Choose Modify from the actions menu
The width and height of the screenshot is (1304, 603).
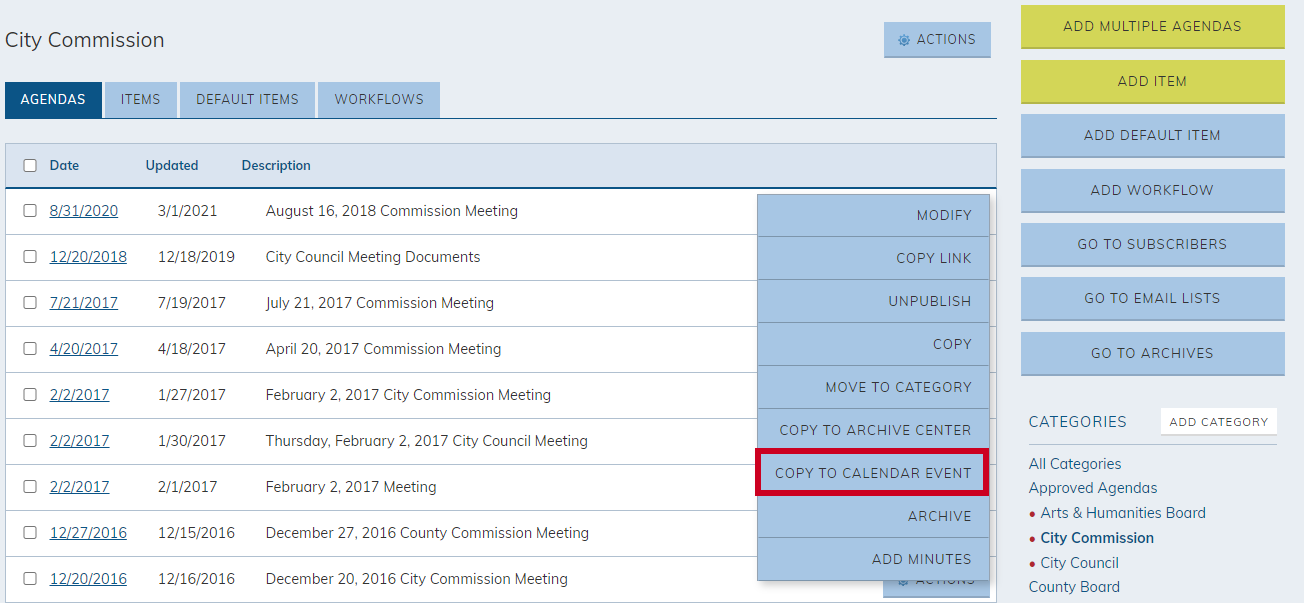pyautogui.click(x=873, y=215)
